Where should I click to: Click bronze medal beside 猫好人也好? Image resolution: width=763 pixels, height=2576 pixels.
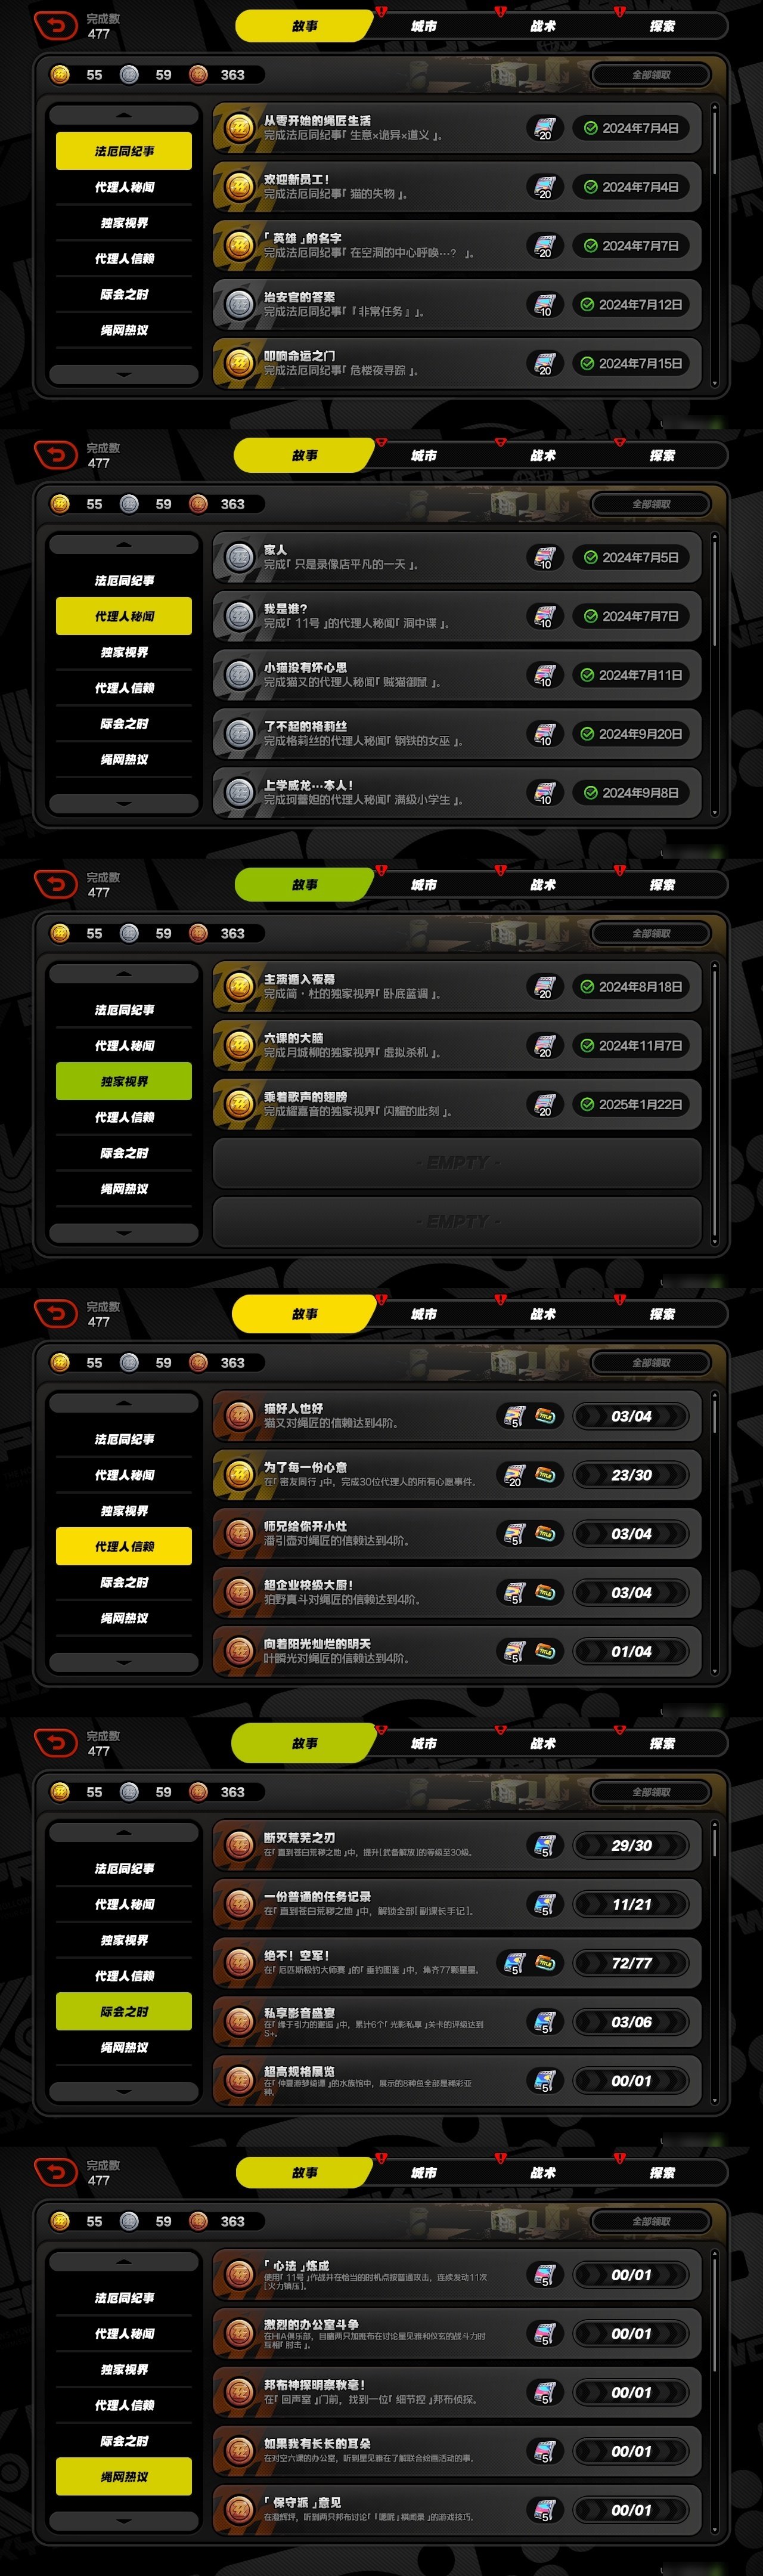(x=239, y=1416)
